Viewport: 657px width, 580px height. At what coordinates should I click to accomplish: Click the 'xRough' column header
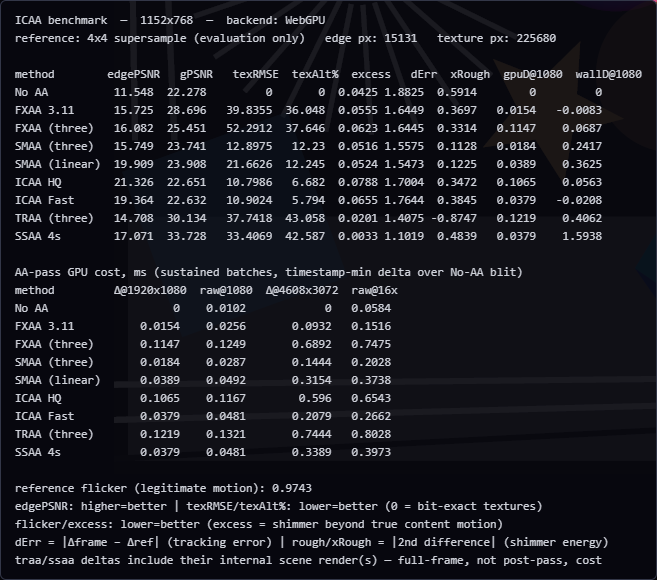(470, 74)
